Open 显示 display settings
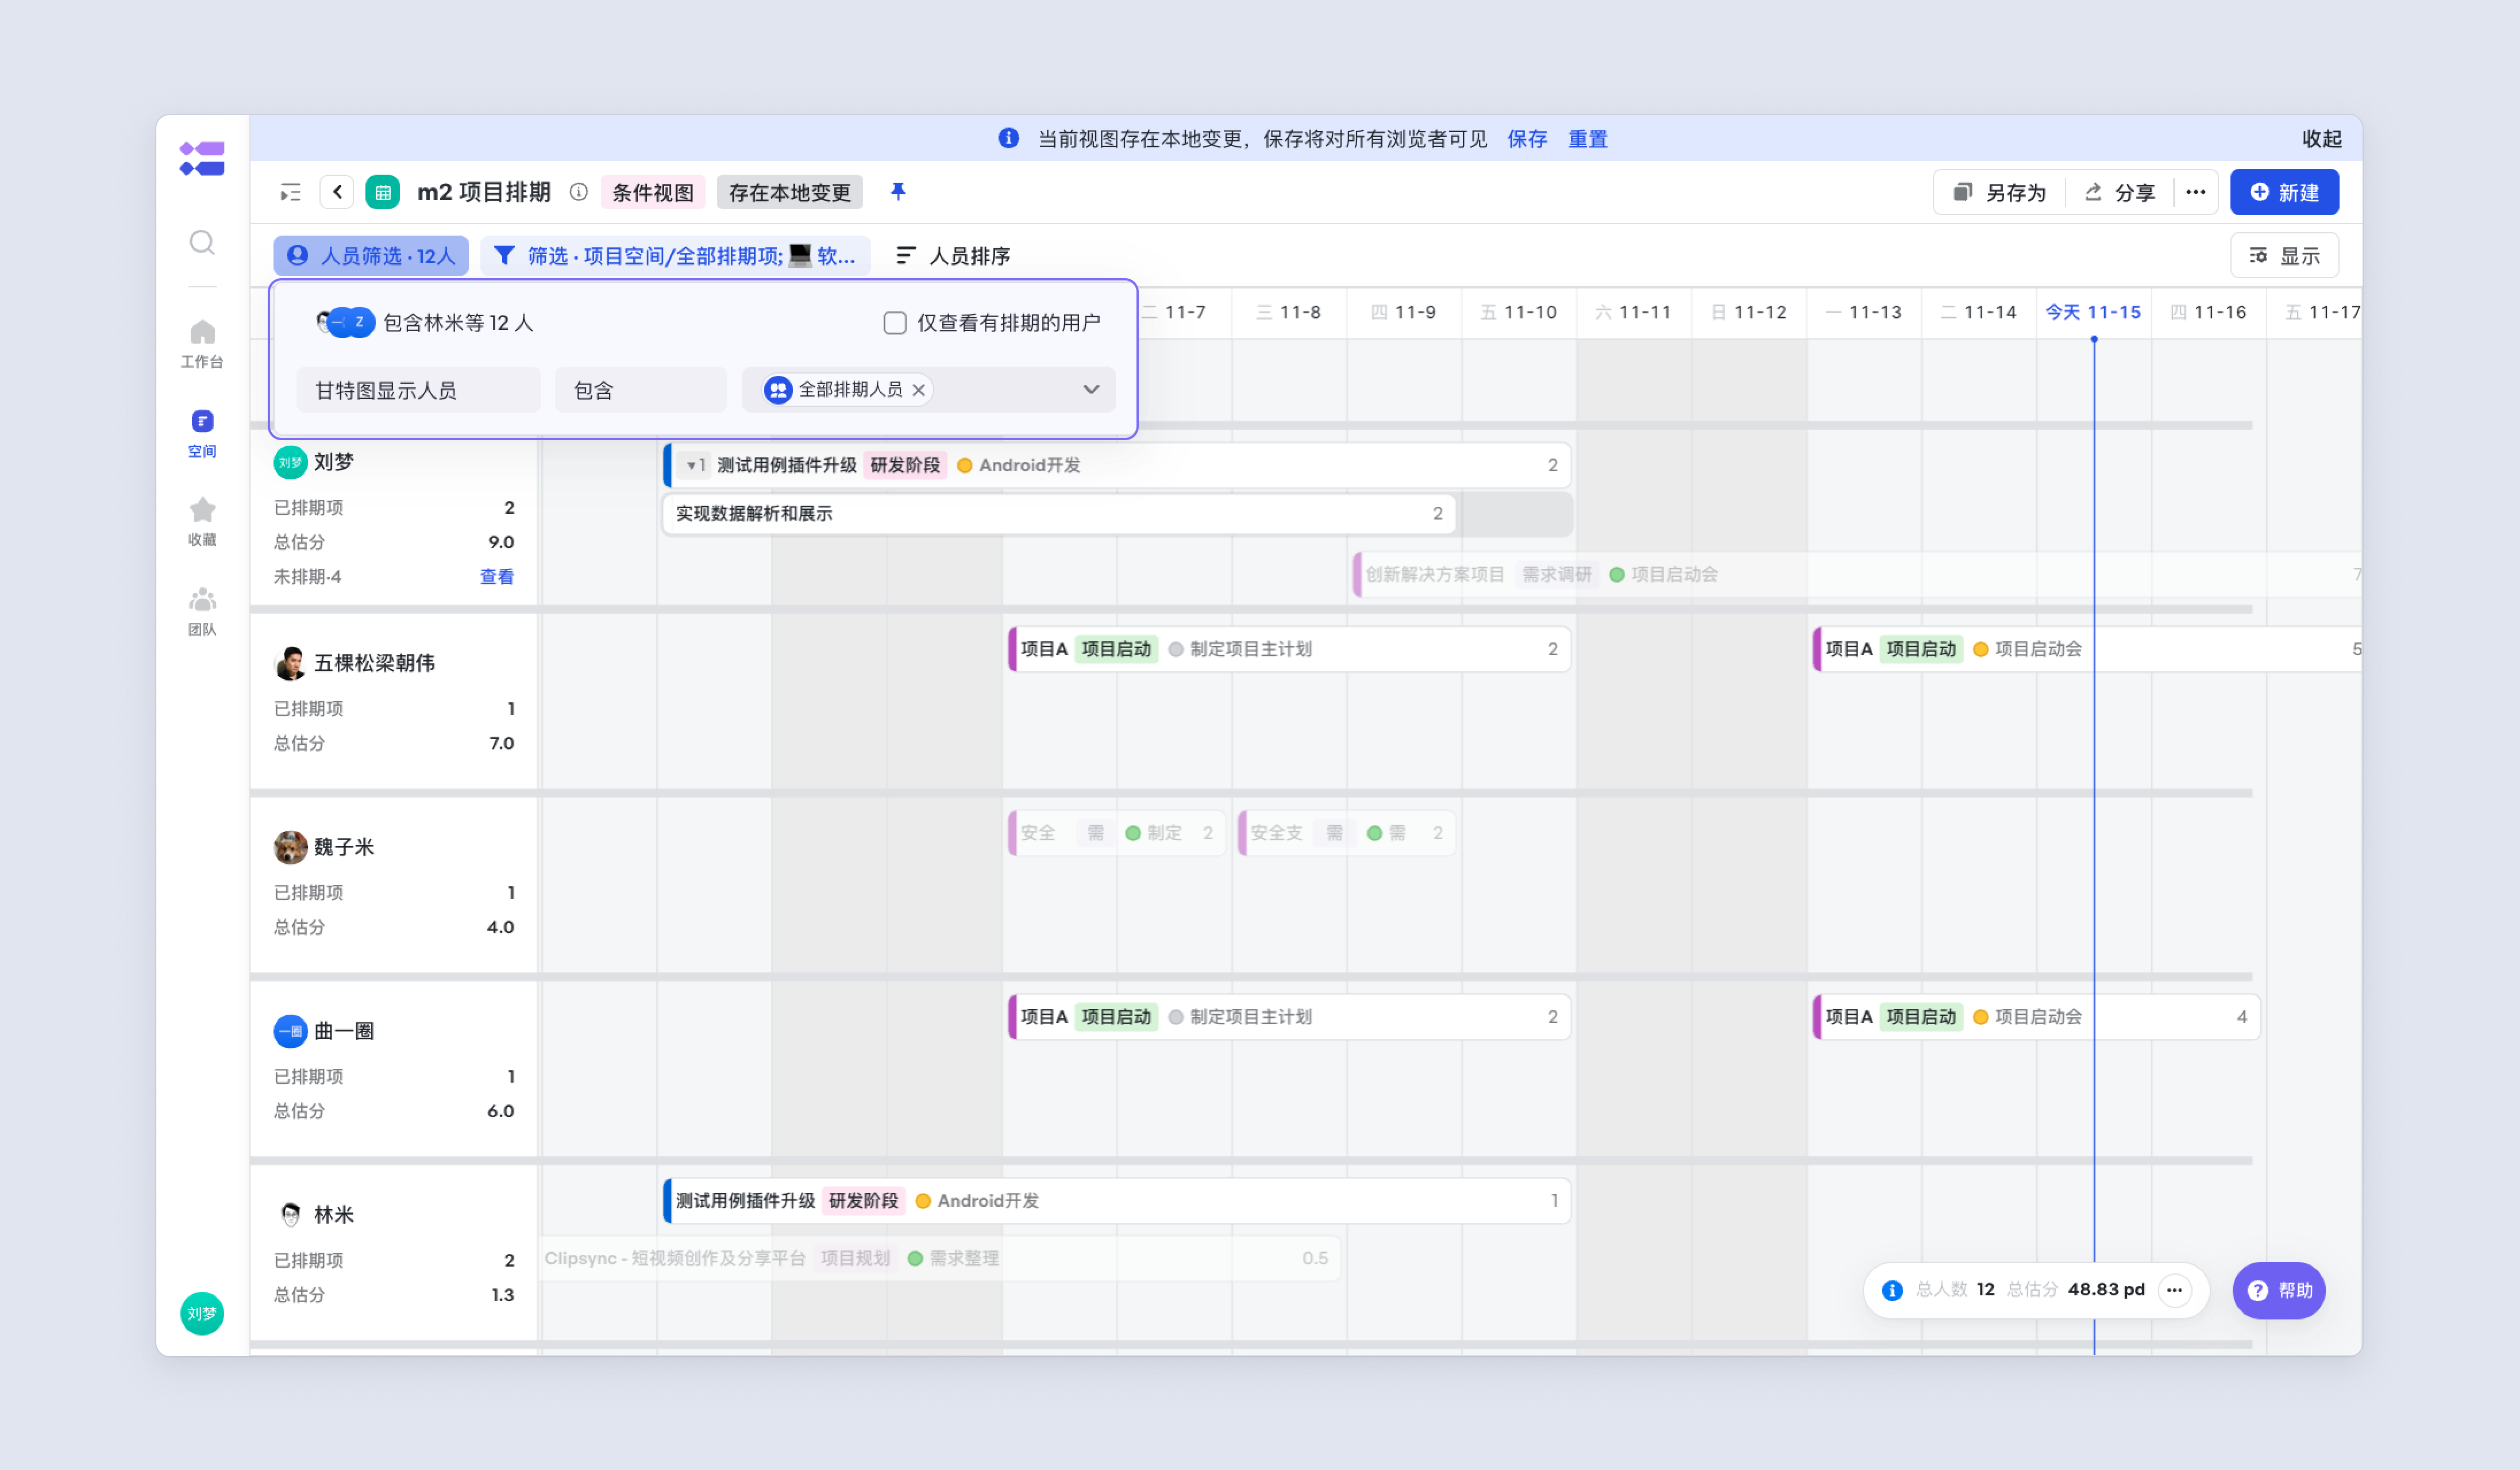Screen dimensions: 2520x1470 tap(2284, 256)
